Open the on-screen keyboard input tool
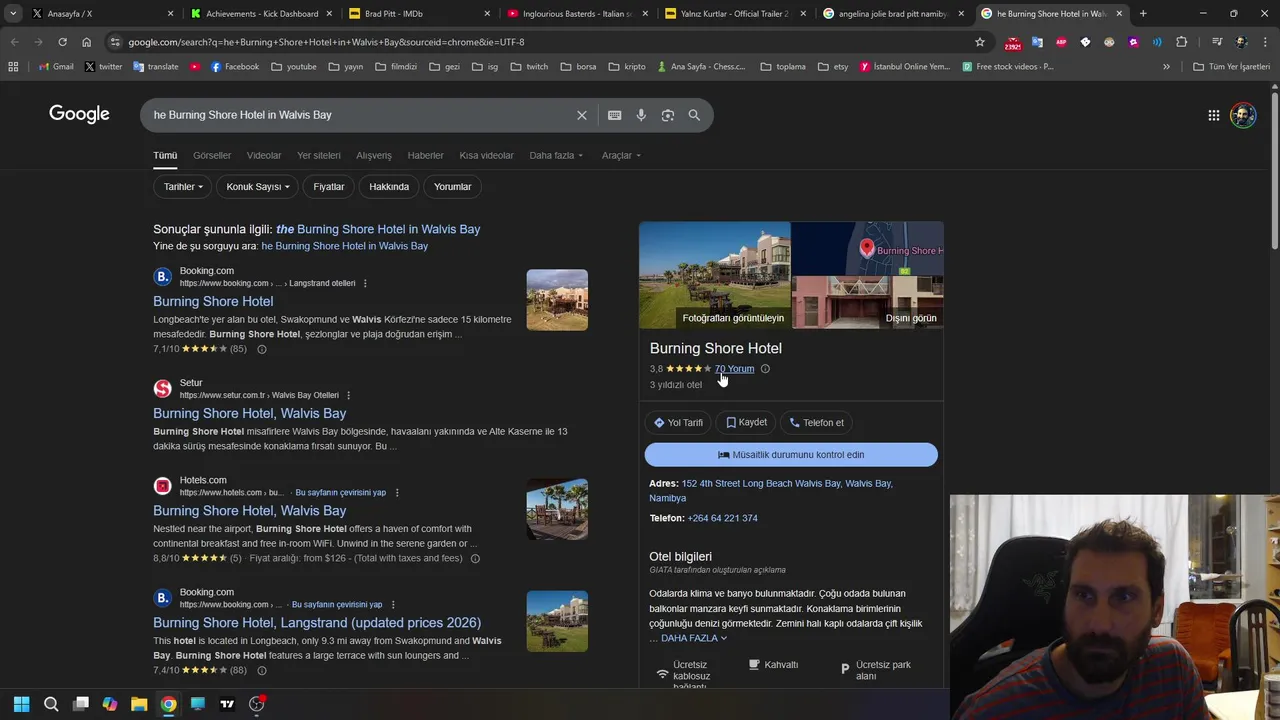The height and width of the screenshot is (720, 1280). click(x=614, y=115)
